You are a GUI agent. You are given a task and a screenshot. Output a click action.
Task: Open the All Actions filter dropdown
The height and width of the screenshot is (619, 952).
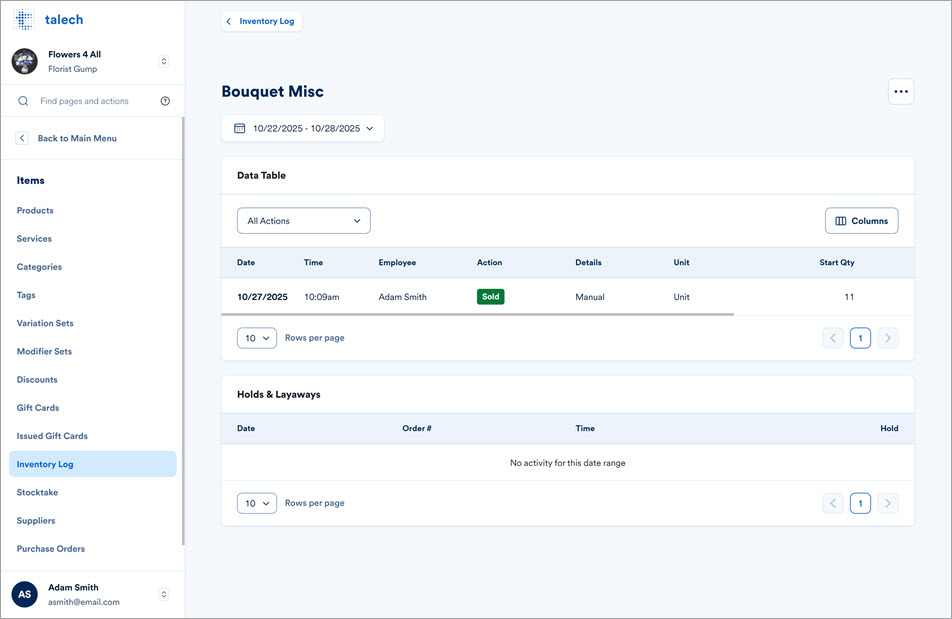tap(304, 221)
